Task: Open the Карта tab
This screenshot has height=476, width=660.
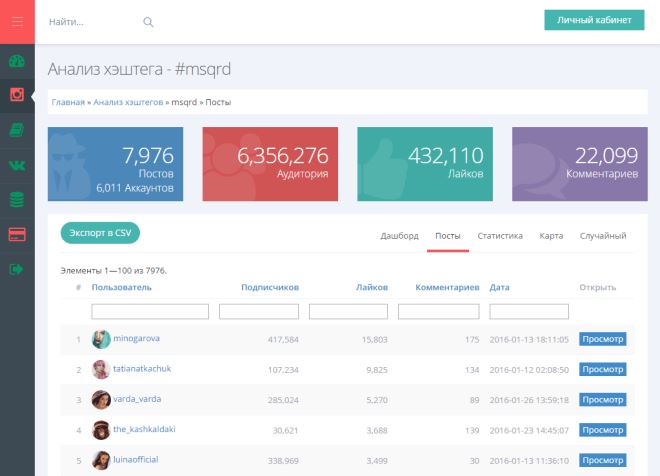Action: (x=551, y=236)
